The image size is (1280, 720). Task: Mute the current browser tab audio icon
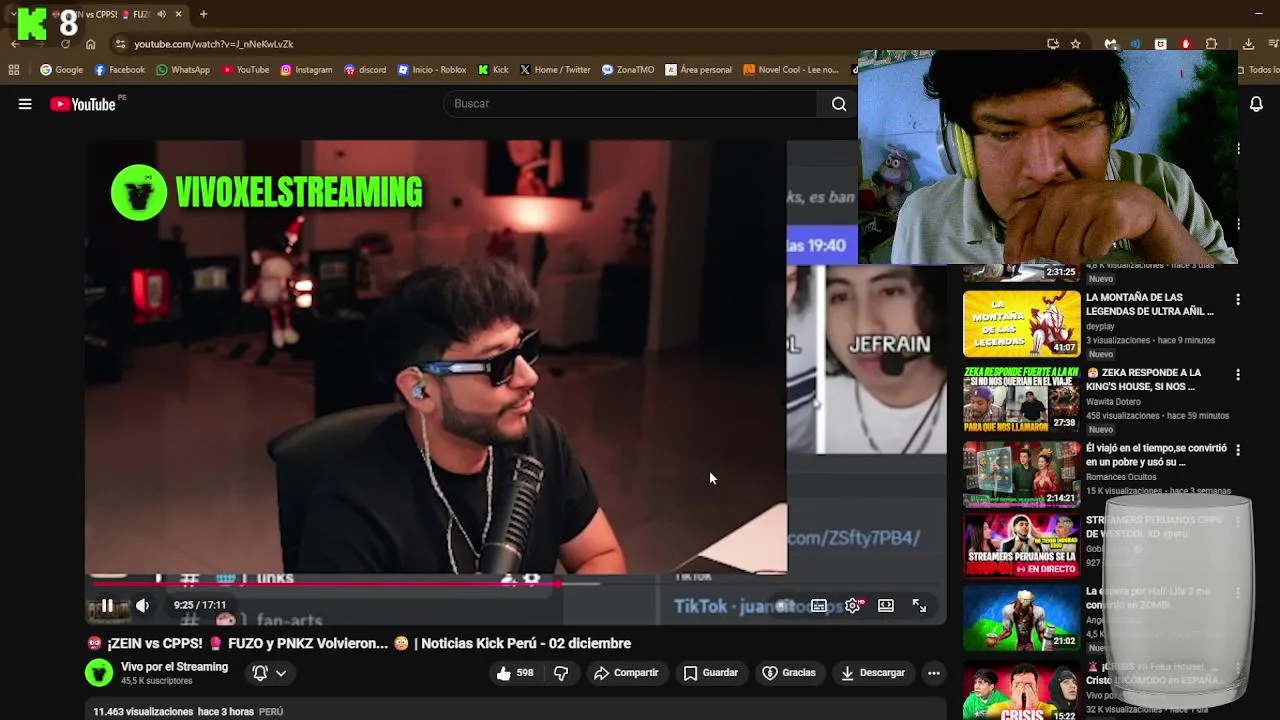point(161,14)
